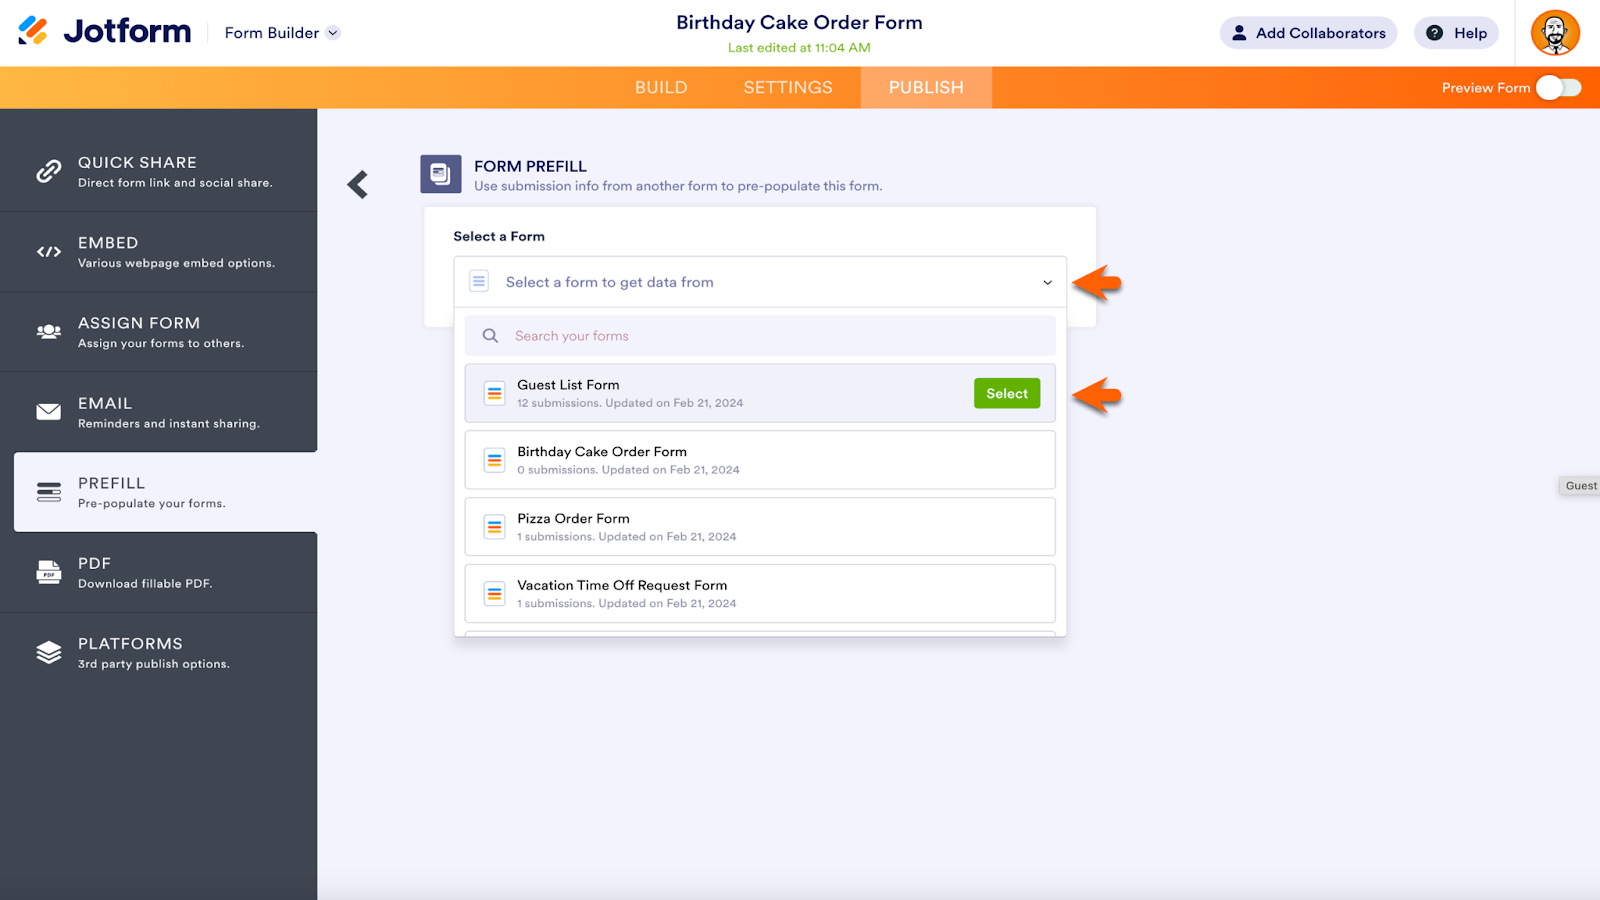Click the Form Prefill header icon
Image resolution: width=1600 pixels, height=900 pixels.
click(441, 174)
